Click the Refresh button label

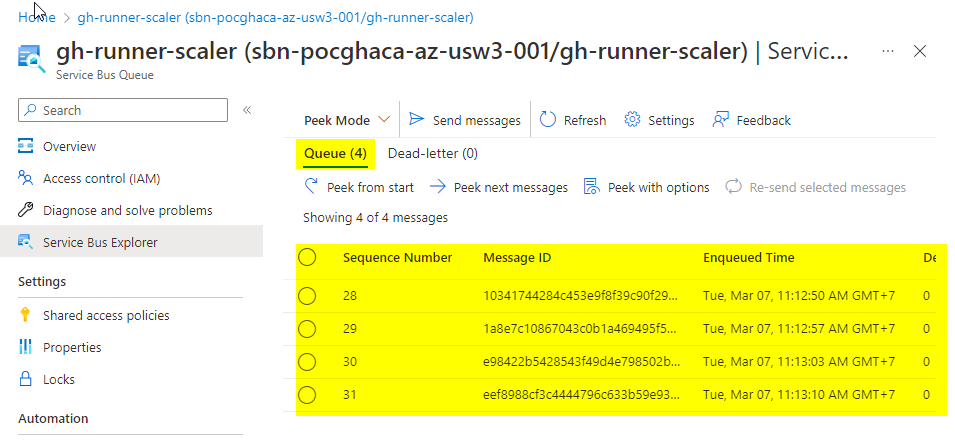[585, 120]
